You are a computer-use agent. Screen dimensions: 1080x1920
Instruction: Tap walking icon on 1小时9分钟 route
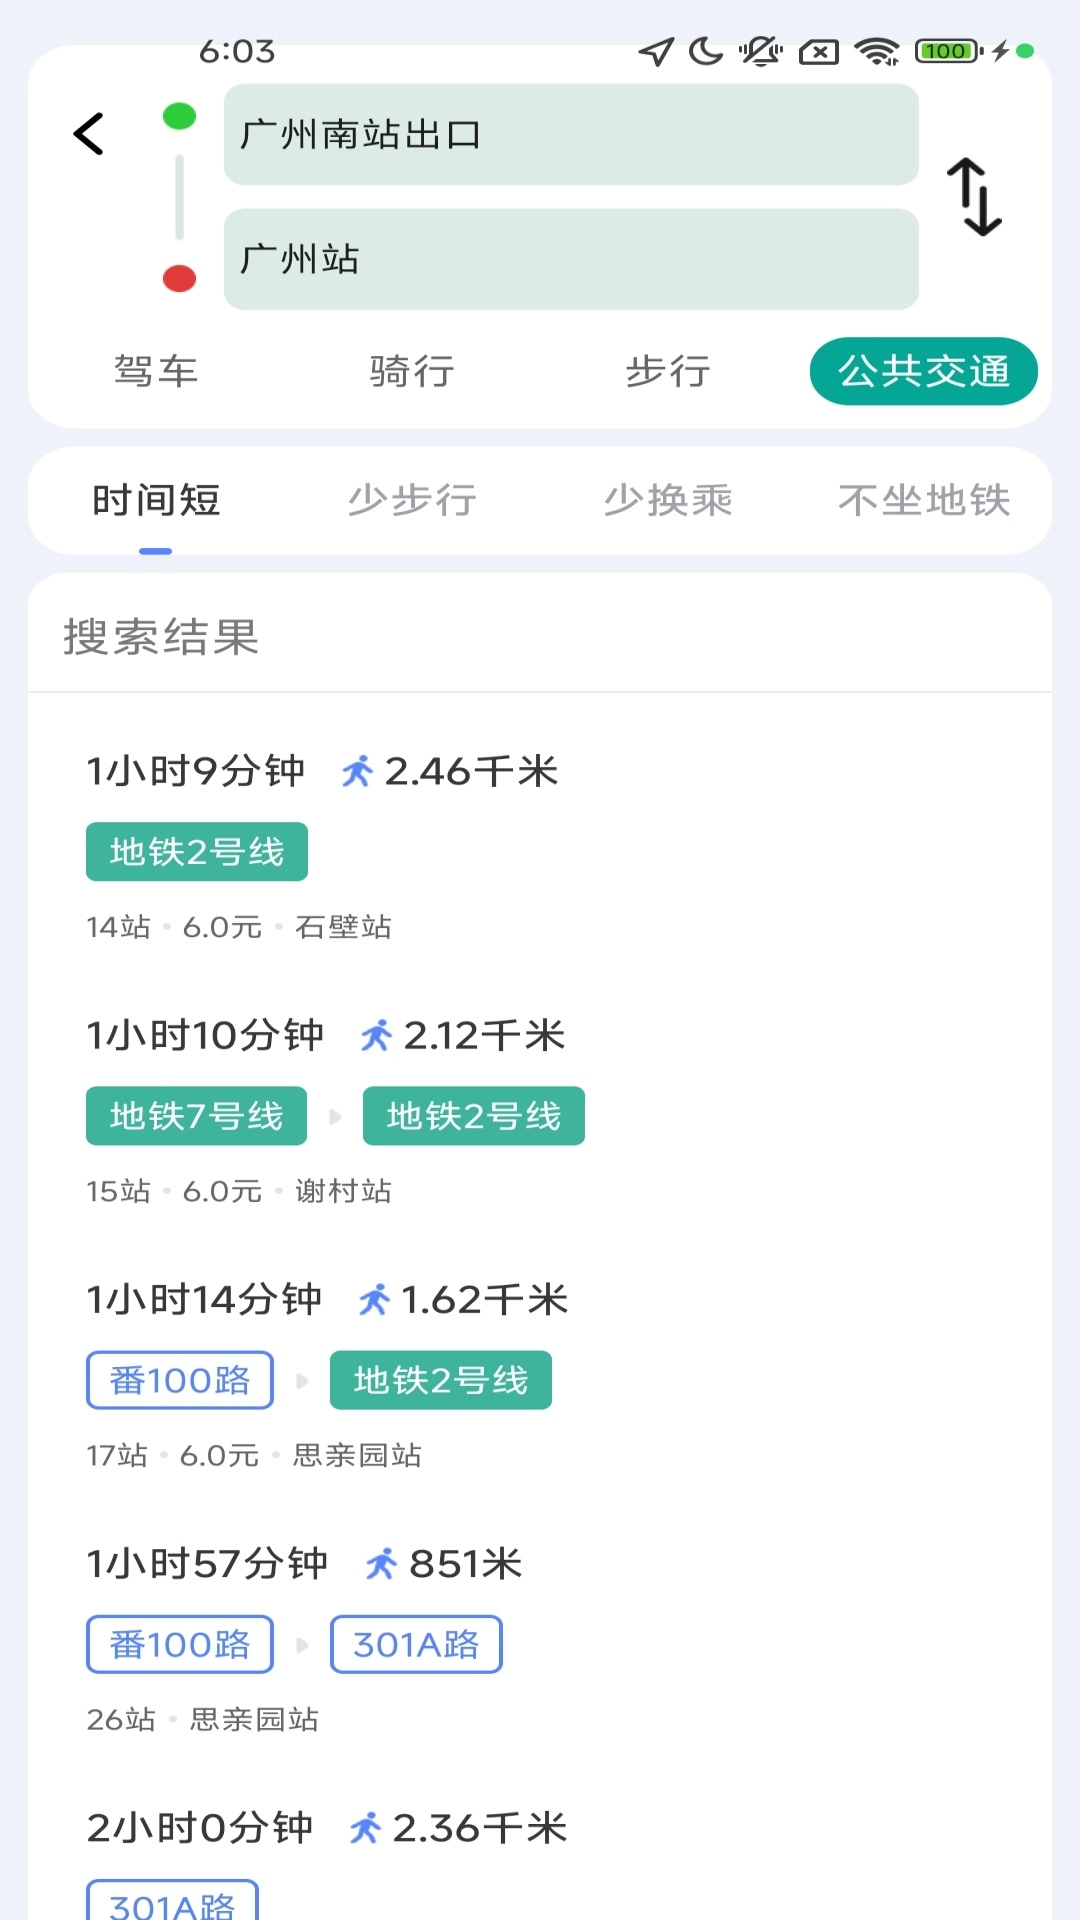[357, 771]
